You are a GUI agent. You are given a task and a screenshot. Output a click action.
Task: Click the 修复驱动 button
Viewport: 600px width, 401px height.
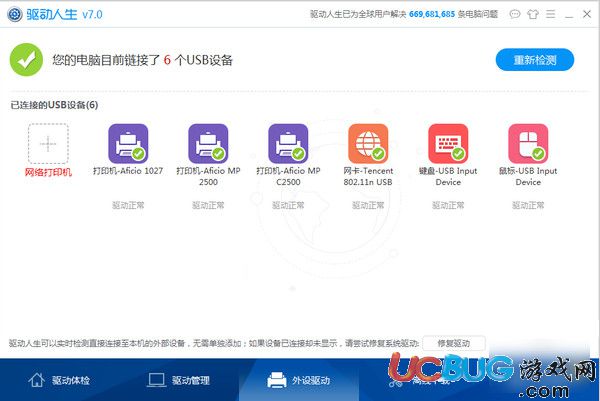(x=454, y=343)
